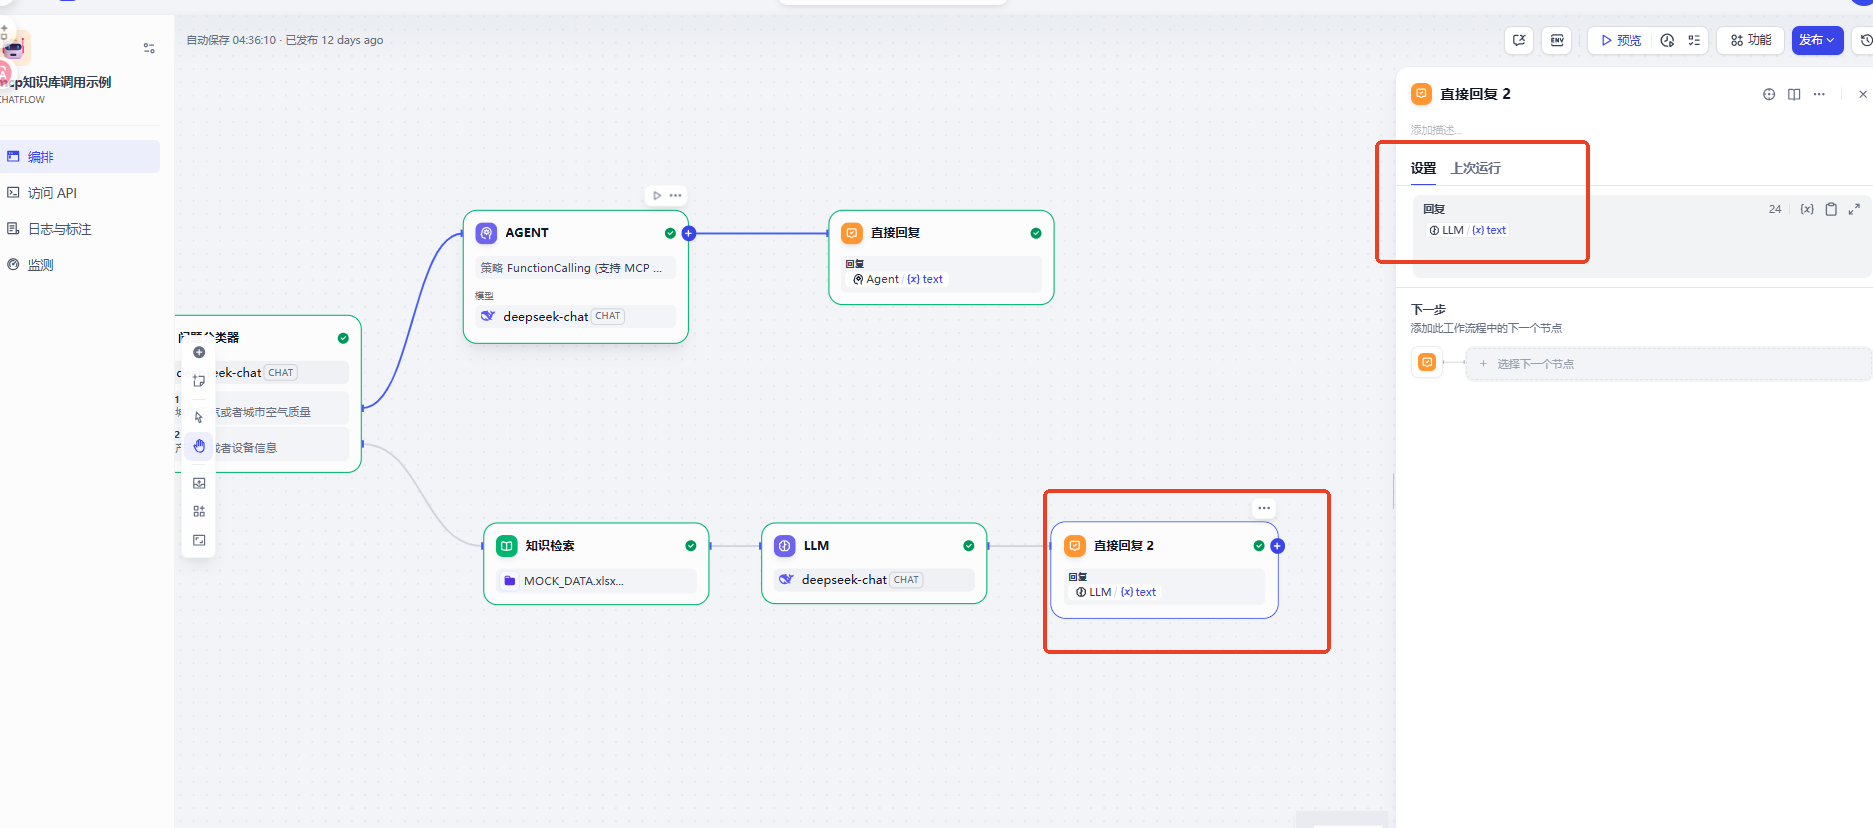Viewport: 1873px width, 828px height.
Task: Select the pointer mode tool
Action: 199,417
